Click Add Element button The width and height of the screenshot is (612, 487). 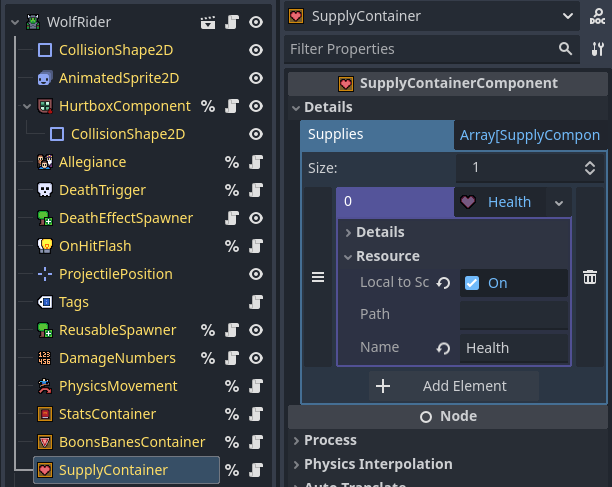pyautogui.click(x=454, y=386)
